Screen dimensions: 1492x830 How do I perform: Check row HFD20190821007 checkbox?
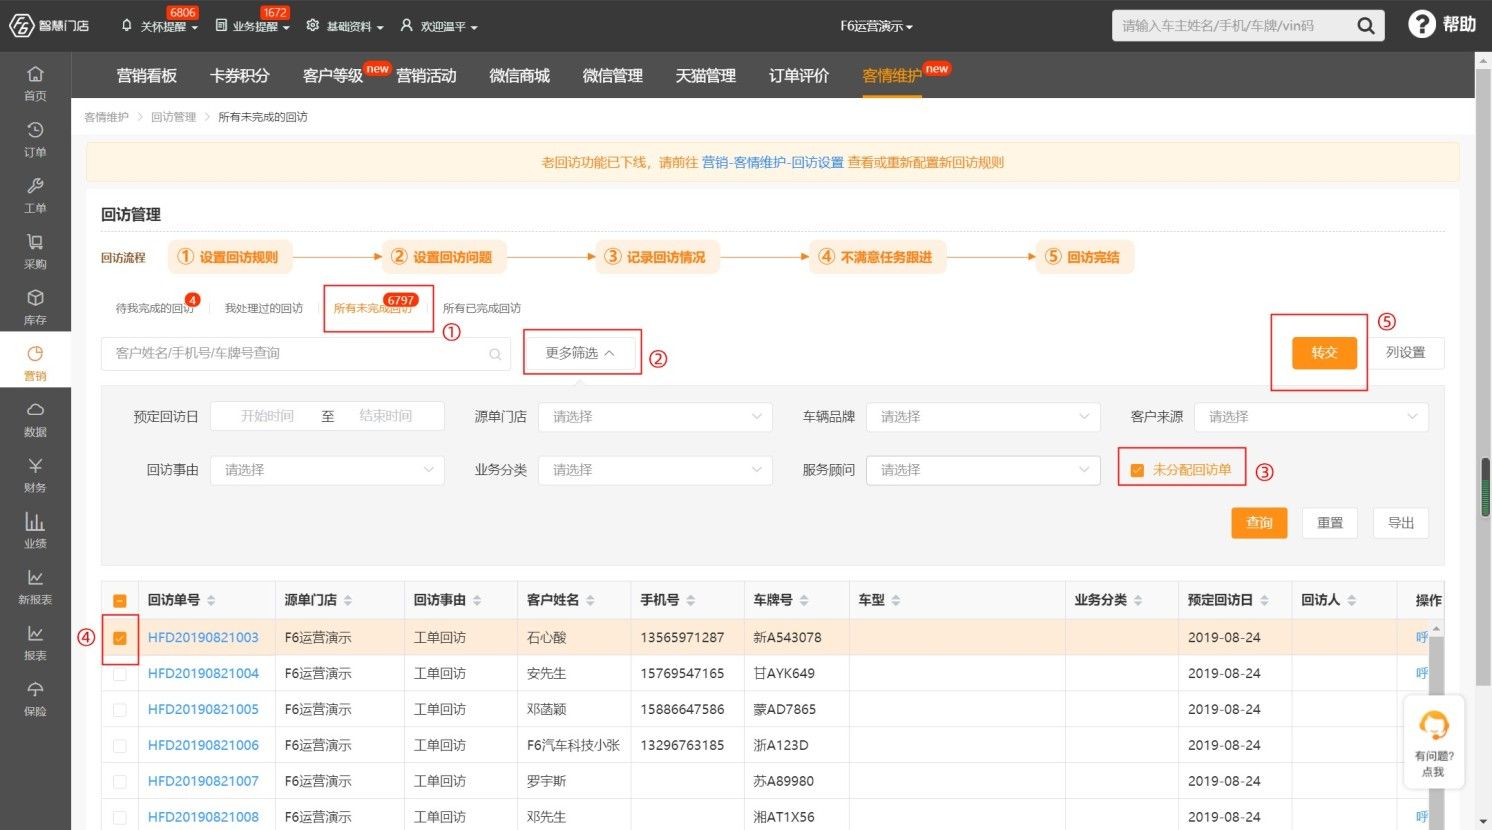[x=120, y=782]
